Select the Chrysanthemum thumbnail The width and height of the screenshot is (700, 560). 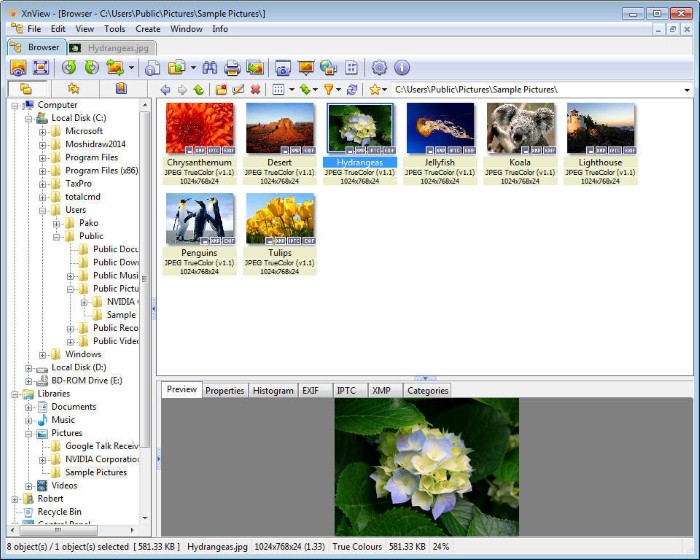click(200, 128)
